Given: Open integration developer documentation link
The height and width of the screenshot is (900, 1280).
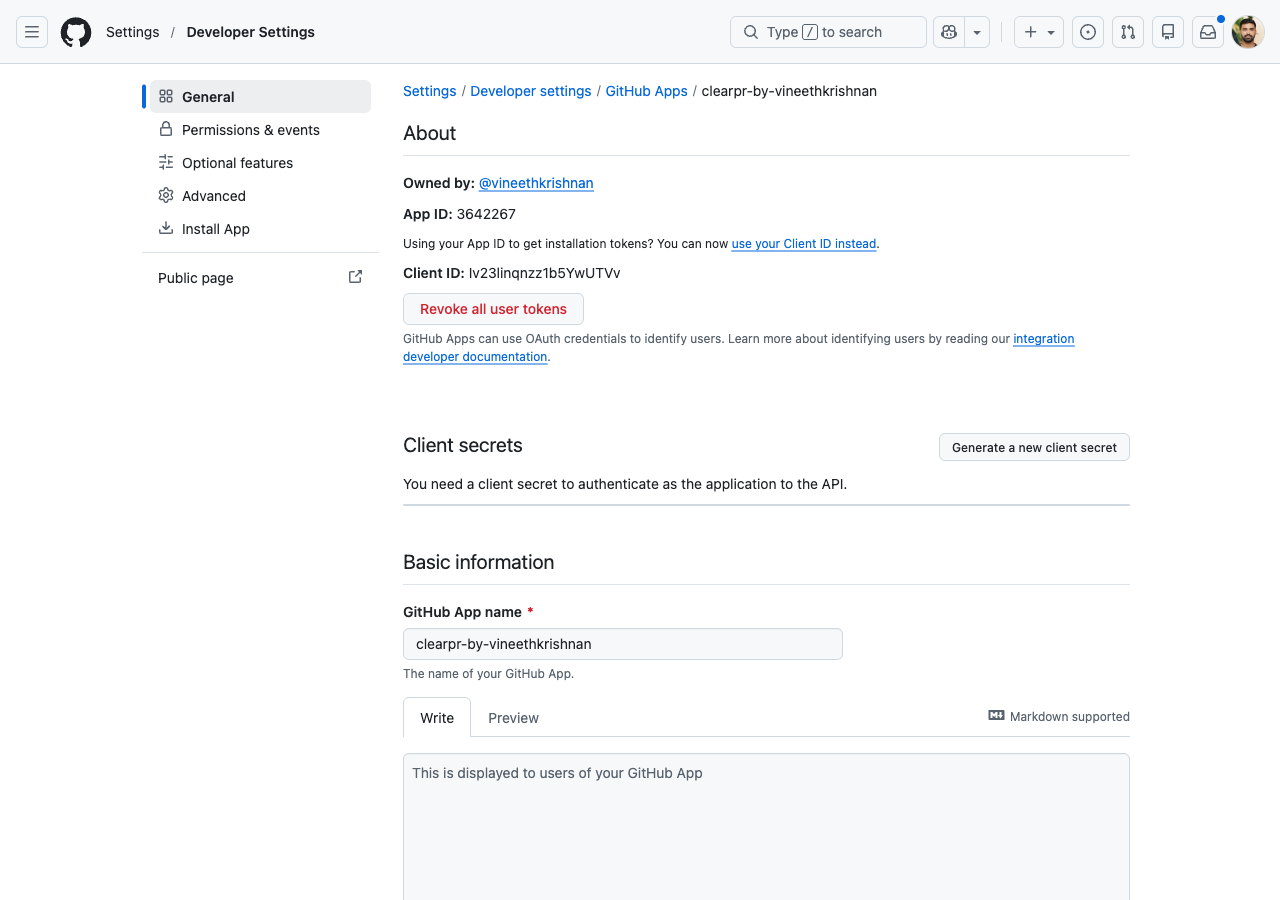Looking at the screenshot, I should coord(739,348).
